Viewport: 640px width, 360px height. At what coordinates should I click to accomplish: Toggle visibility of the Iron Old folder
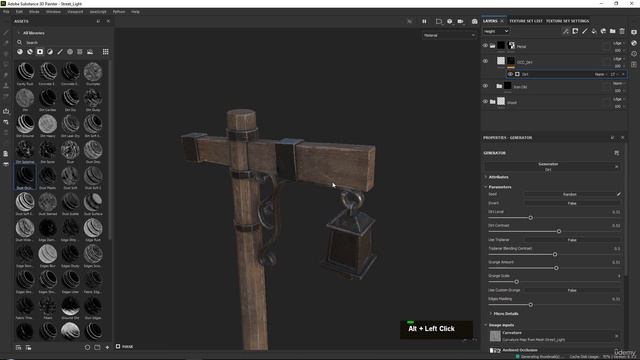(485, 86)
